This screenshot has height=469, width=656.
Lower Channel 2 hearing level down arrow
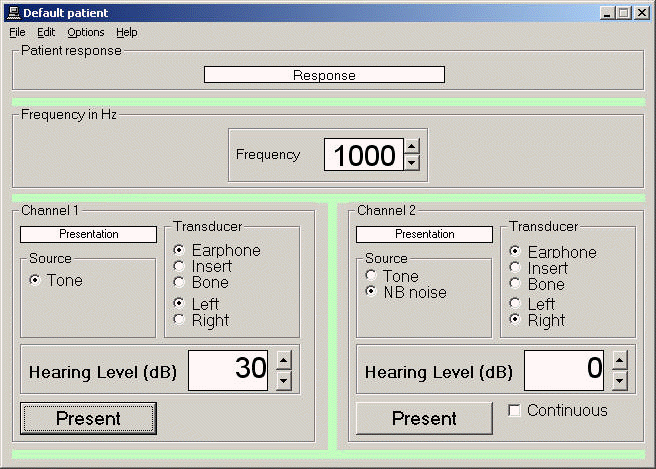pyautogui.click(x=619, y=379)
